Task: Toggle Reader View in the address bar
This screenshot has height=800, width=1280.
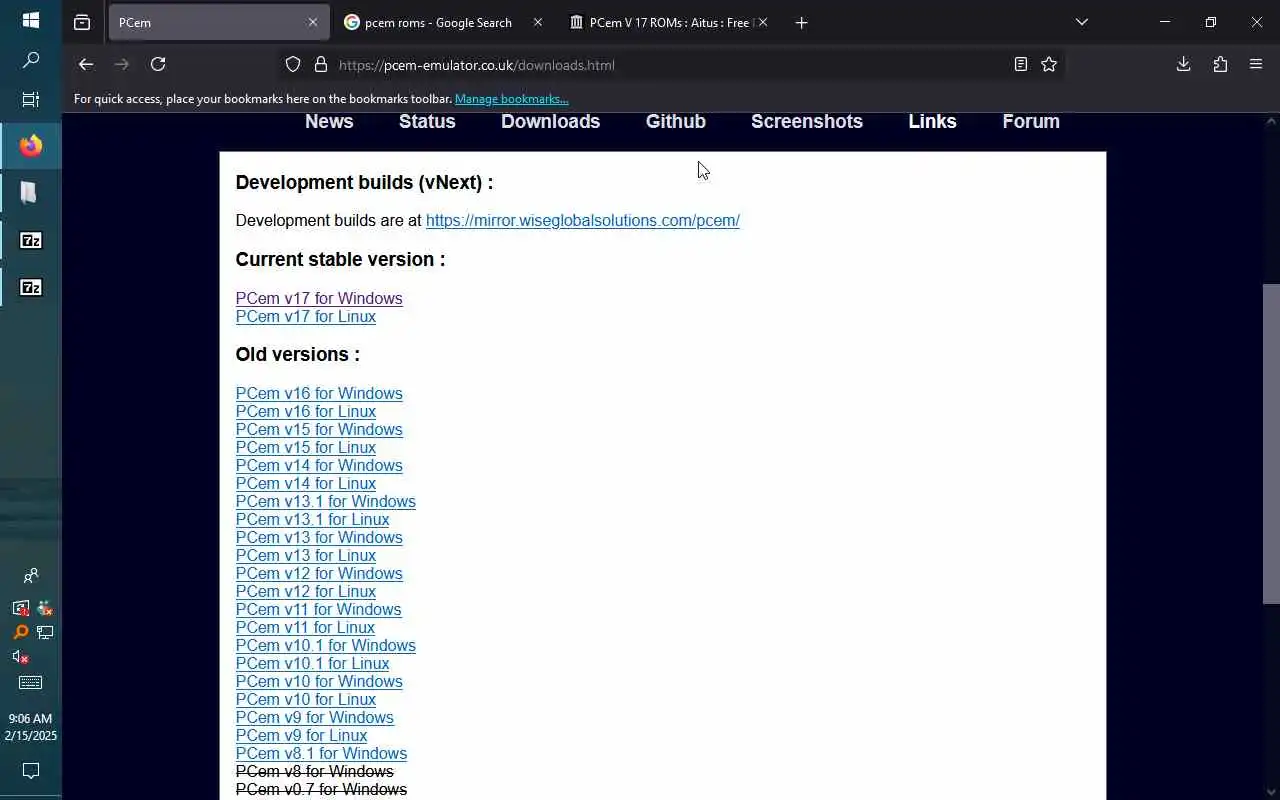Action: click(x=1020, y=64)
